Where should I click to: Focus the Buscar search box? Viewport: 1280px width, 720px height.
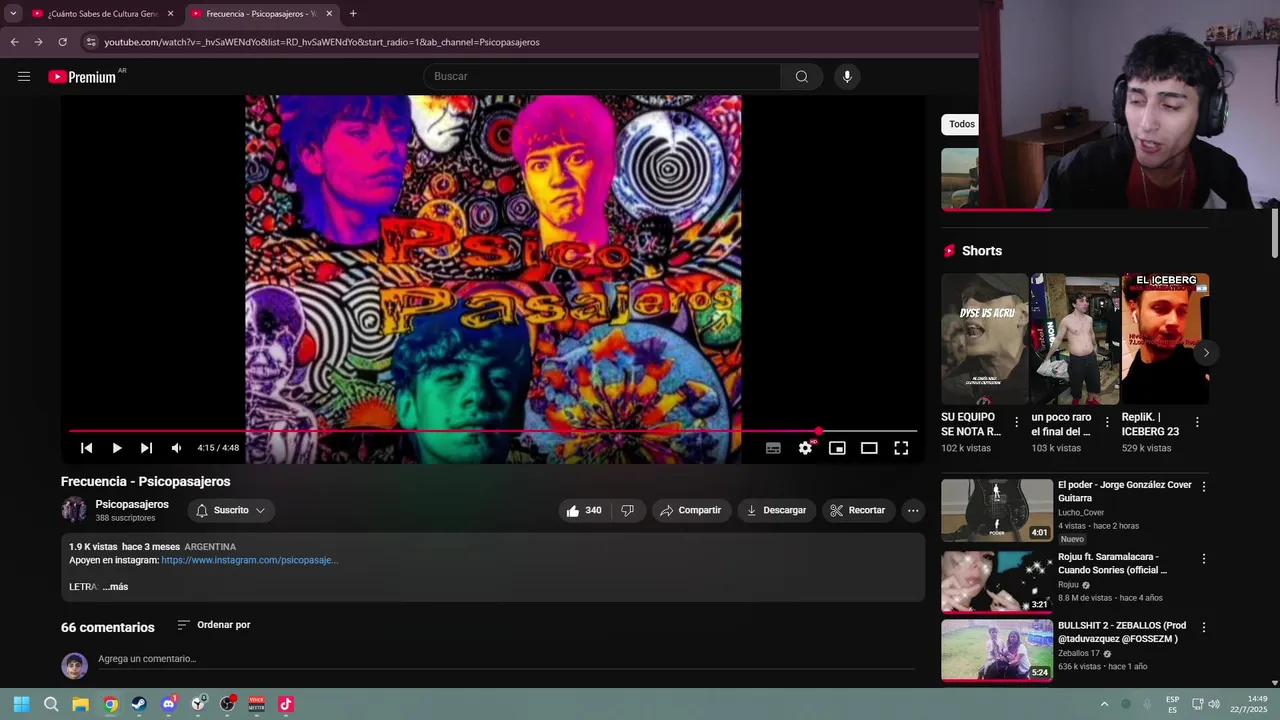click(x=602, y=77)
